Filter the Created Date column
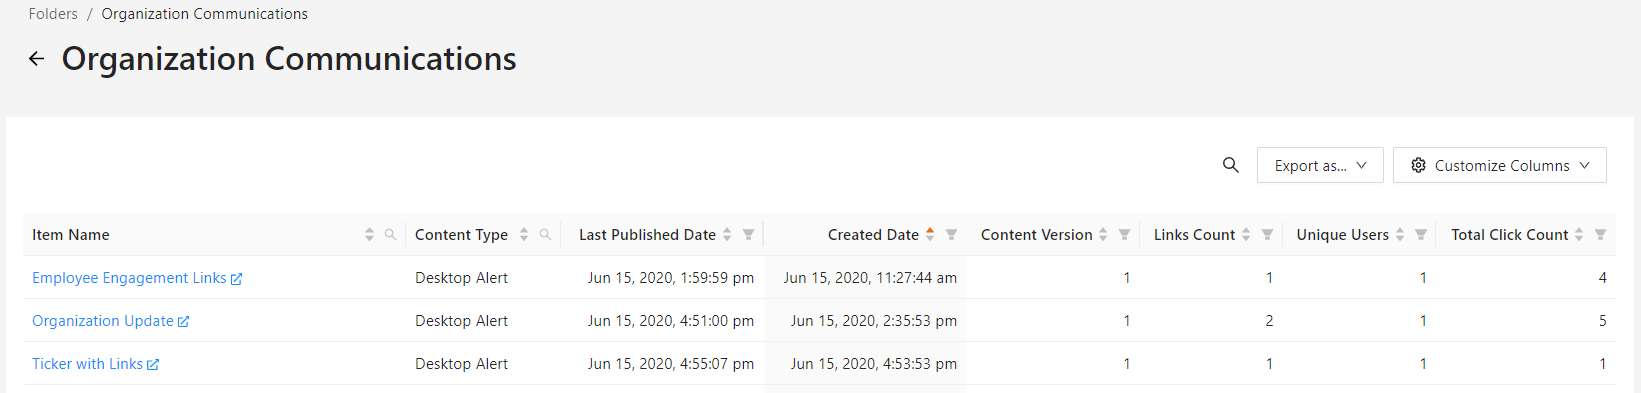1641x393 pixels. 951,234
